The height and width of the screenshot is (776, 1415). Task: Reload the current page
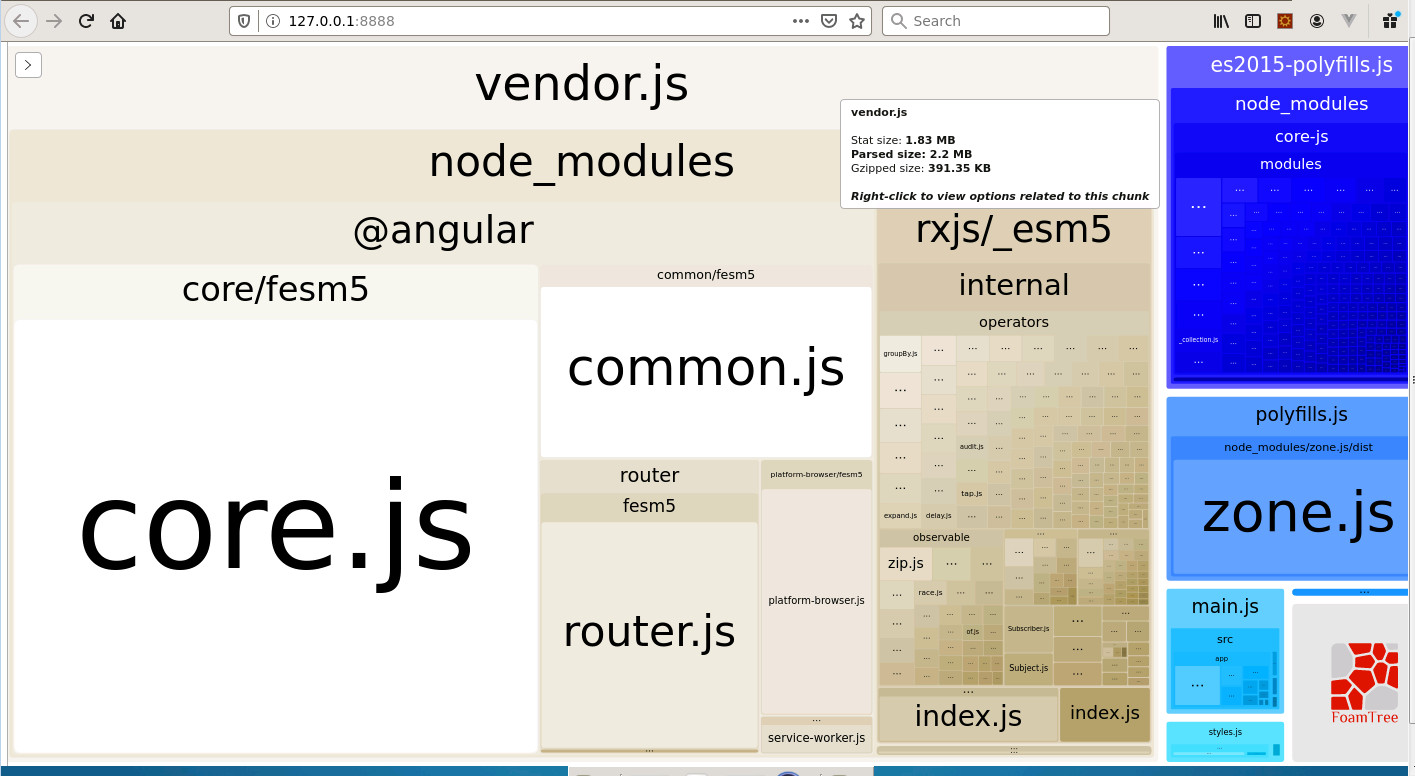[x=86, y=21]
